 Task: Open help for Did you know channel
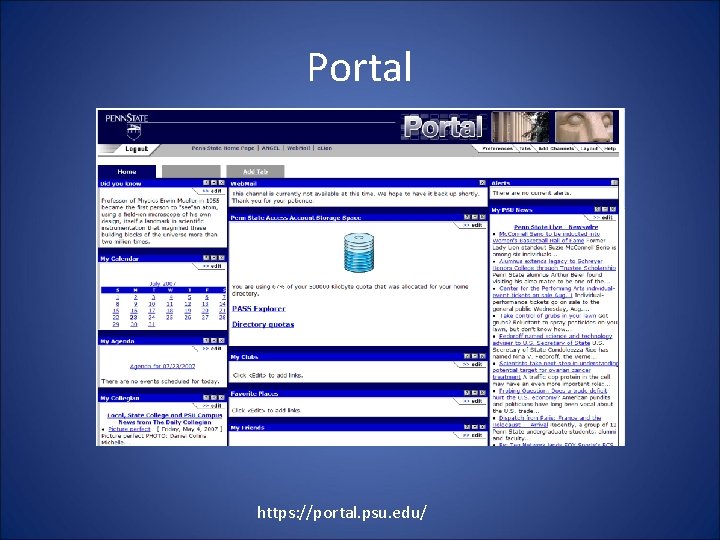(206, 183)
